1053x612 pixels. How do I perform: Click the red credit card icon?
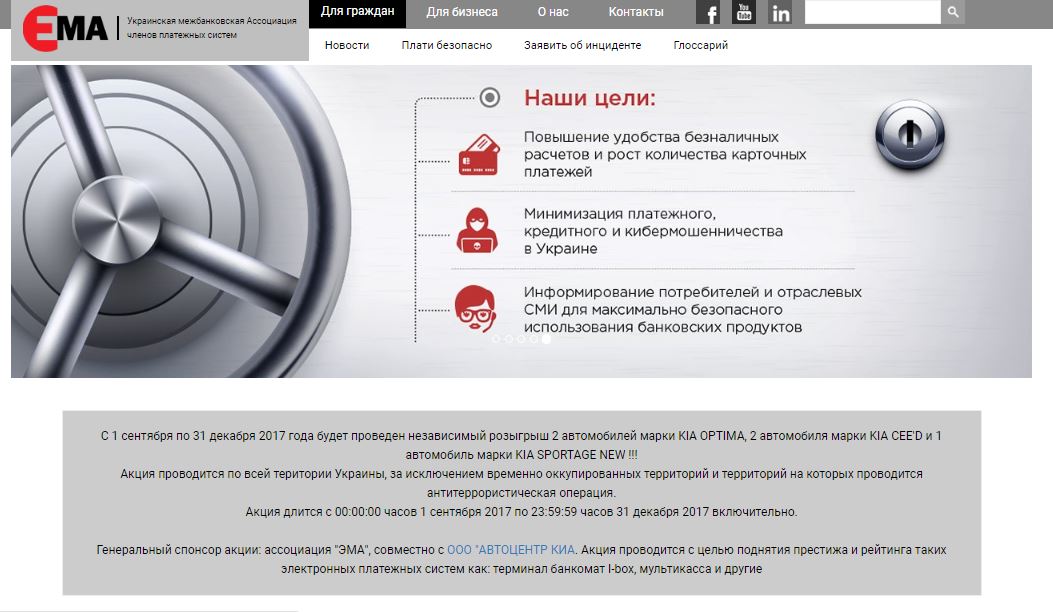[x=479, y=155]
